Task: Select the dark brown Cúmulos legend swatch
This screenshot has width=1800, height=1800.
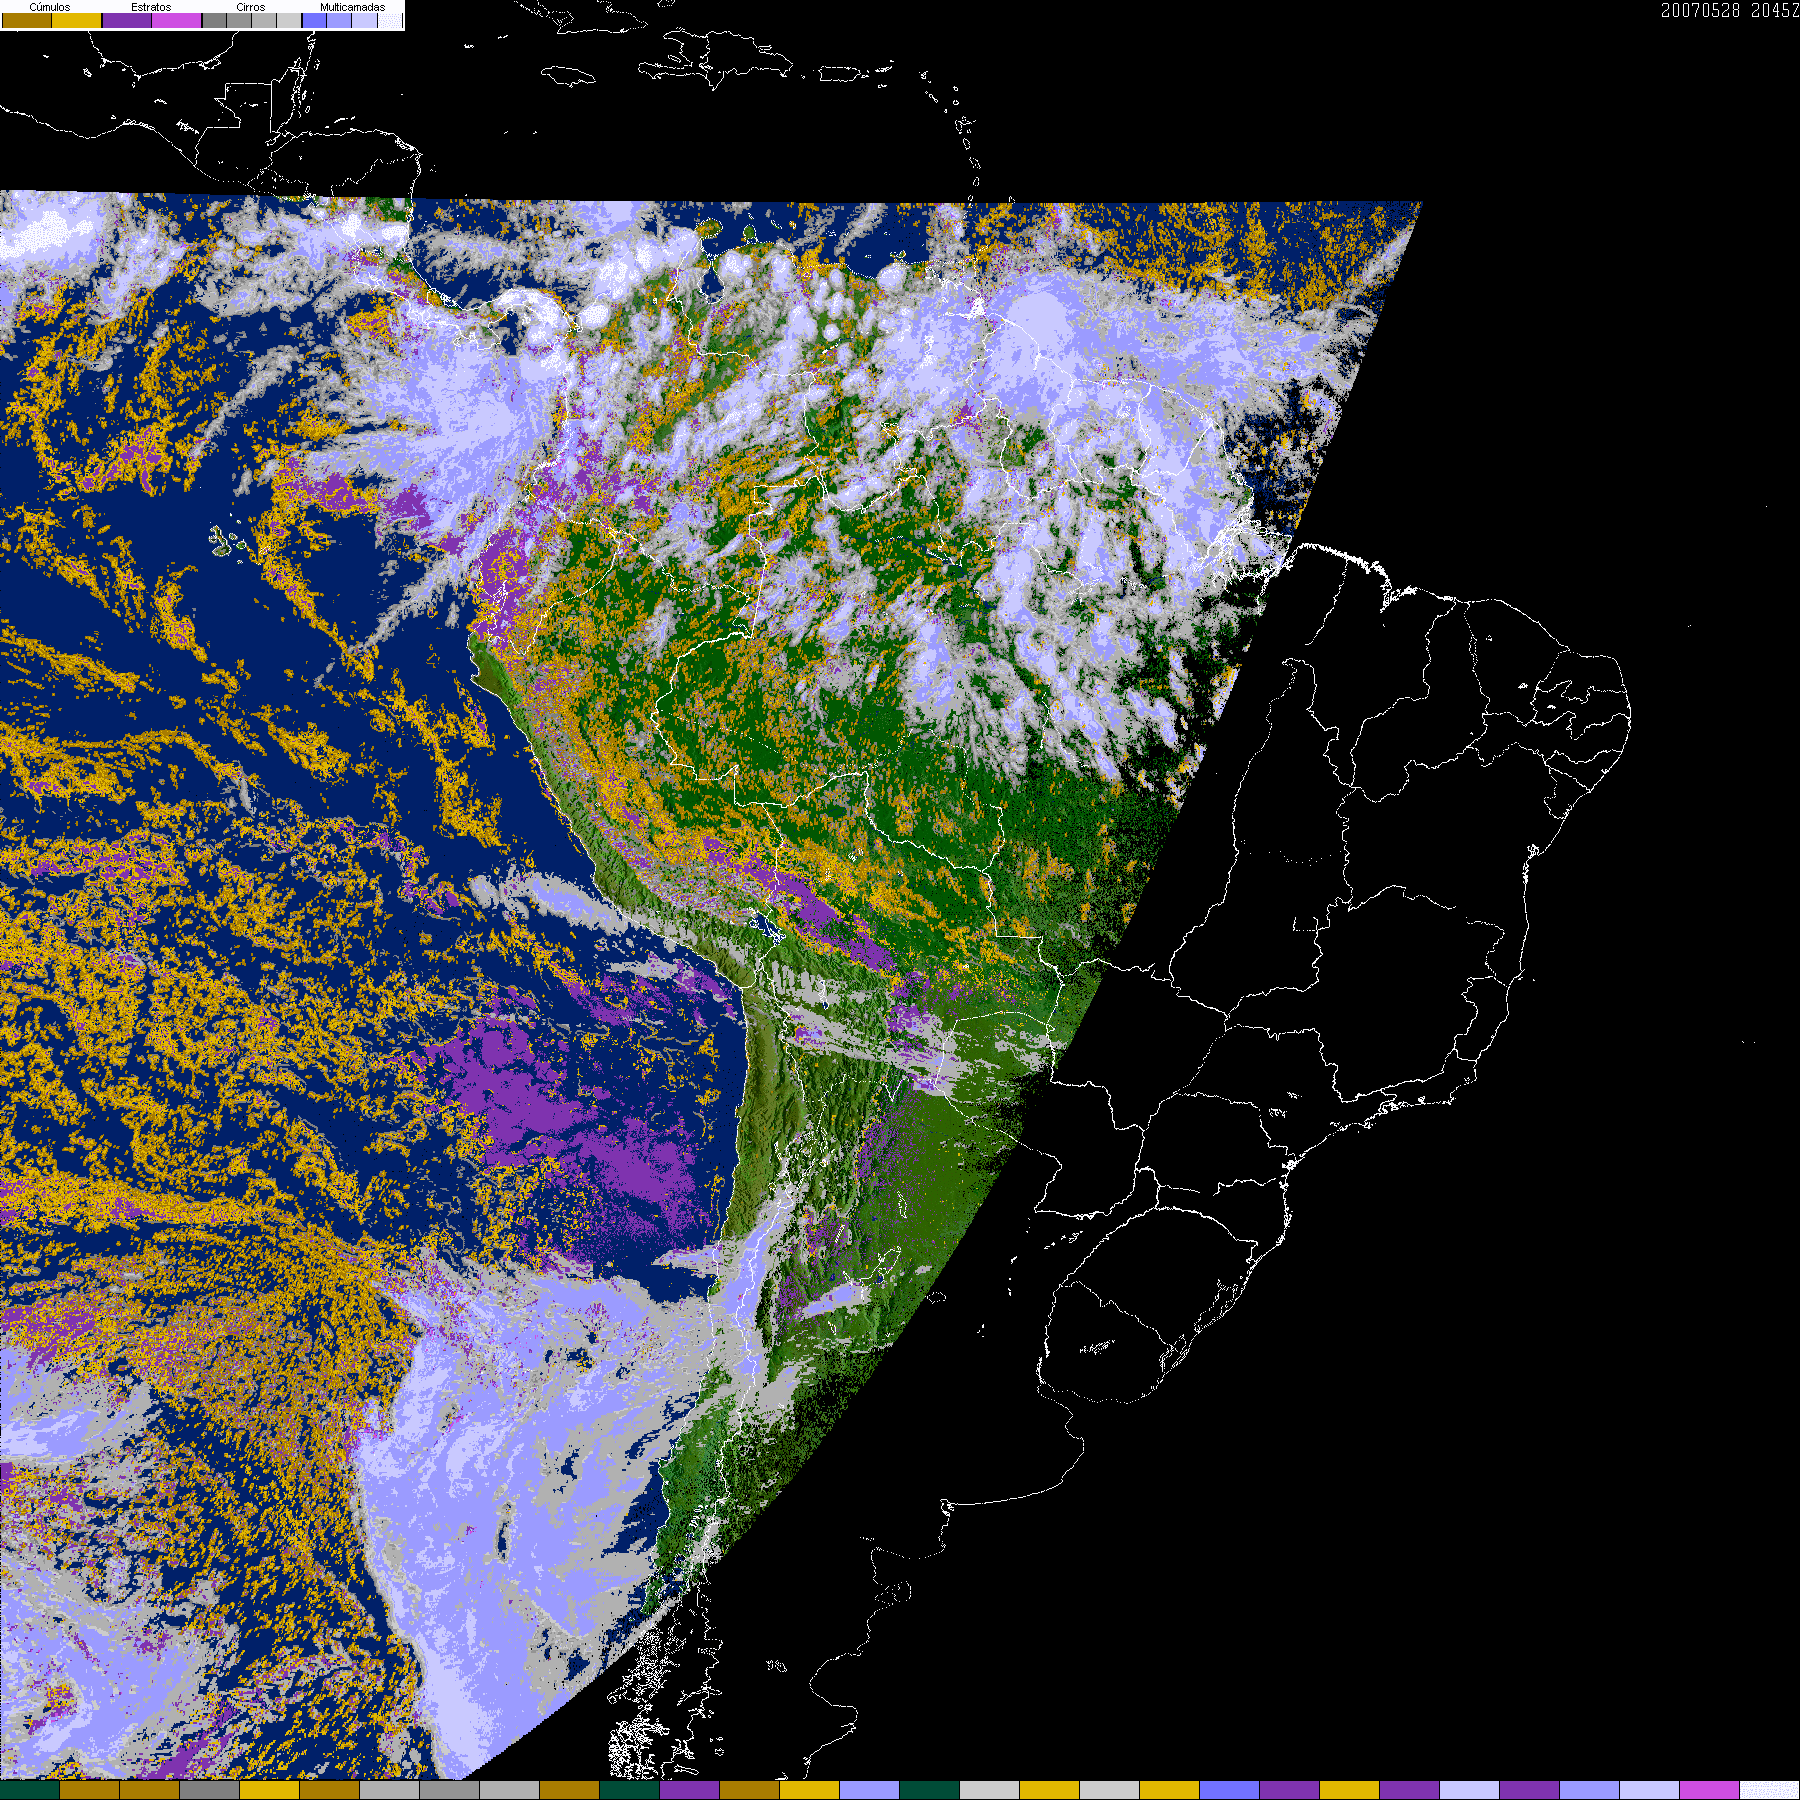Action: click(x=27, y=20)
